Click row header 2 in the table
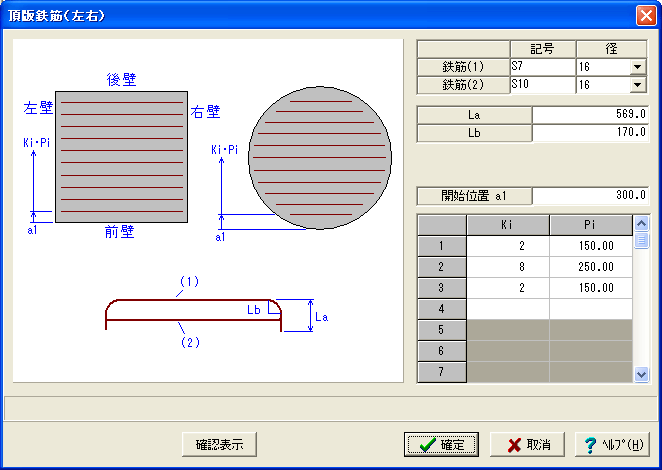Screen dimensions: 662x470 coord(442,267)
